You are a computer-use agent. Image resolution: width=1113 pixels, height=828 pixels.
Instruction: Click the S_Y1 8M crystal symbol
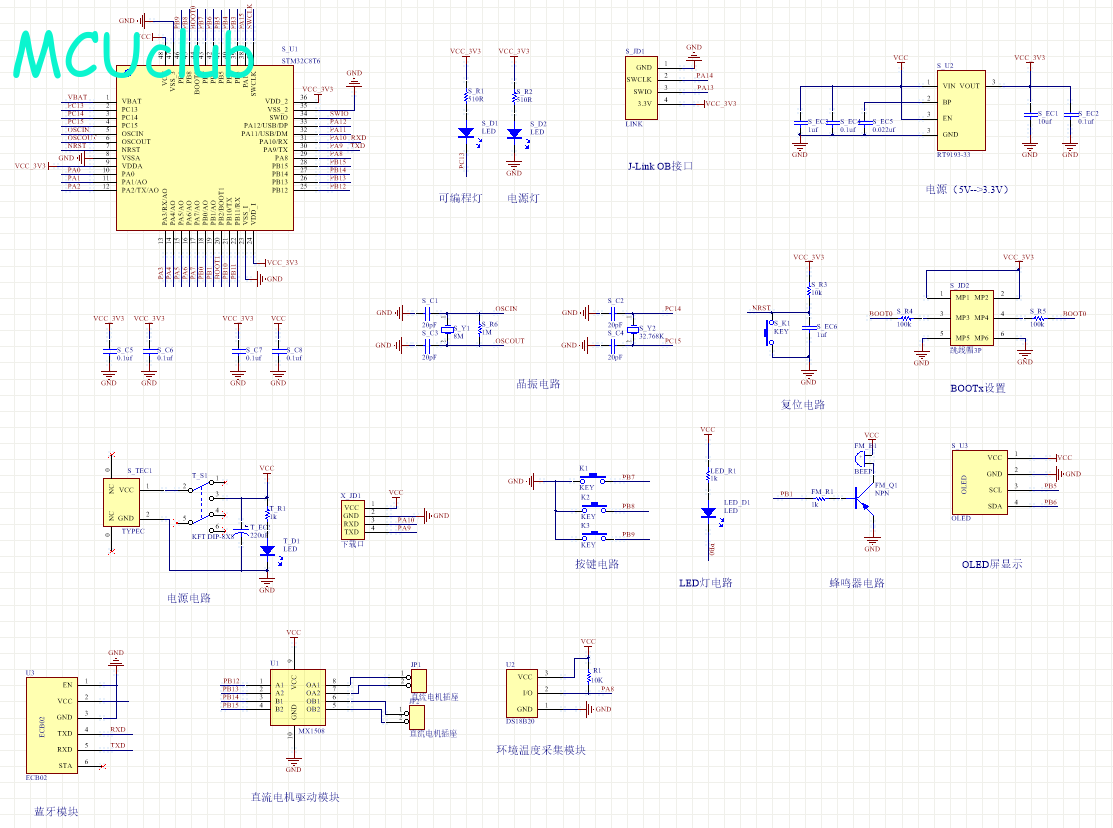tap(447, 329)
